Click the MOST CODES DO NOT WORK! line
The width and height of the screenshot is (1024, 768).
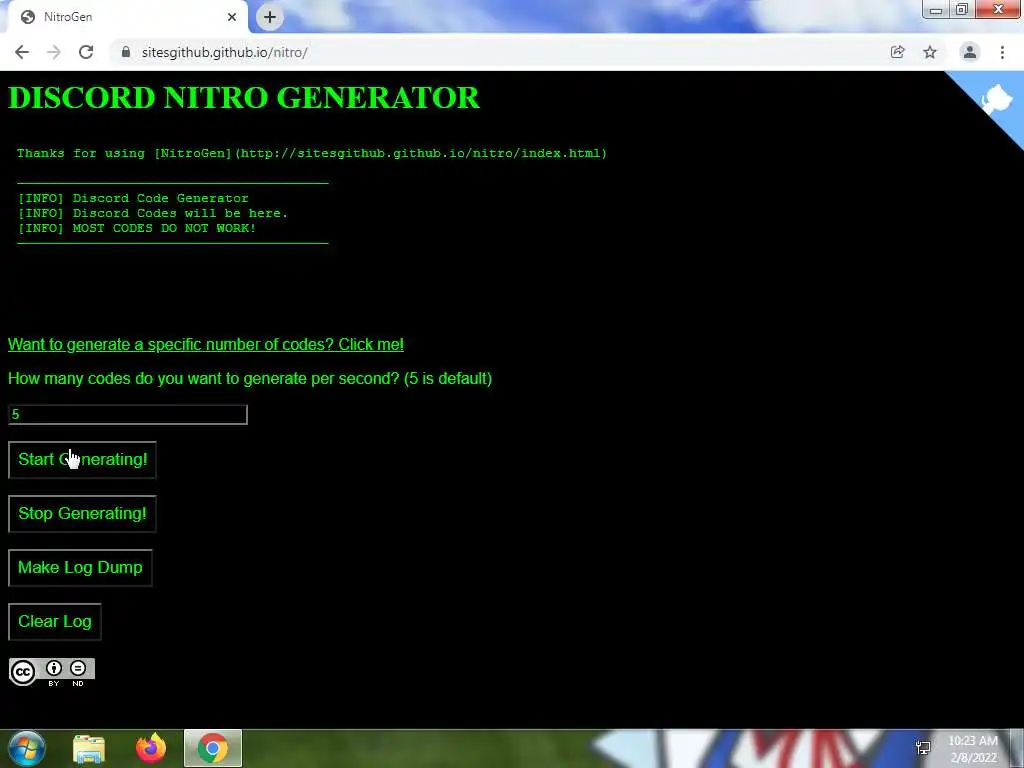(137, 228)
